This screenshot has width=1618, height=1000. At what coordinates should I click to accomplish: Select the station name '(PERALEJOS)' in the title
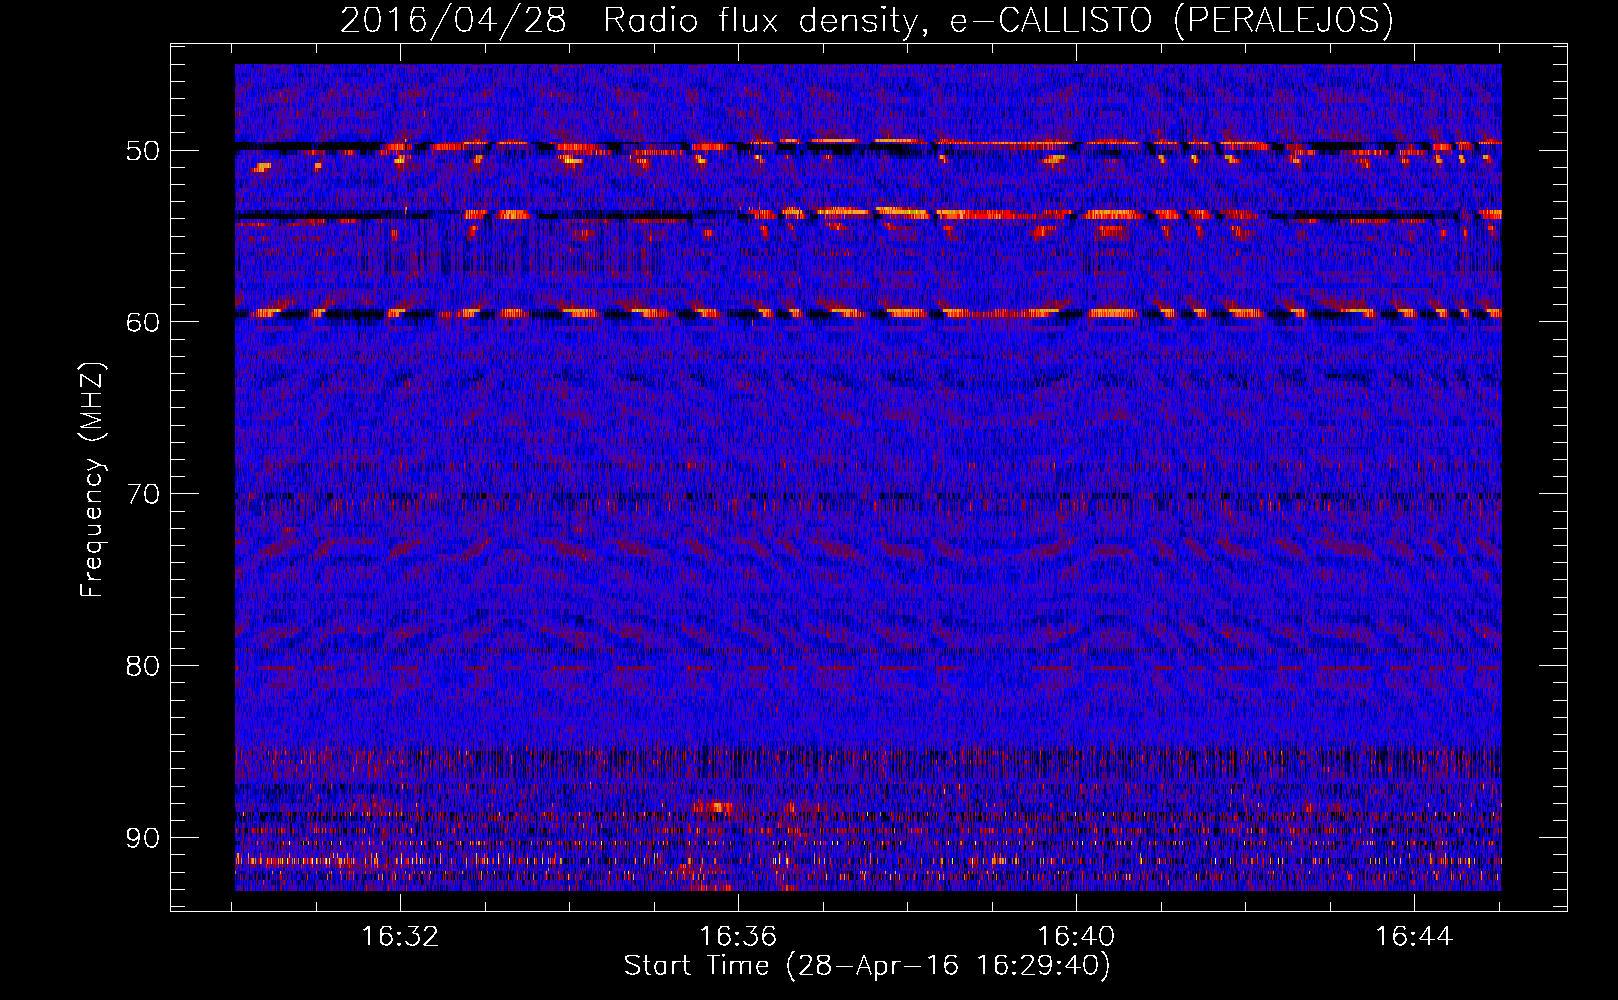1282,20
